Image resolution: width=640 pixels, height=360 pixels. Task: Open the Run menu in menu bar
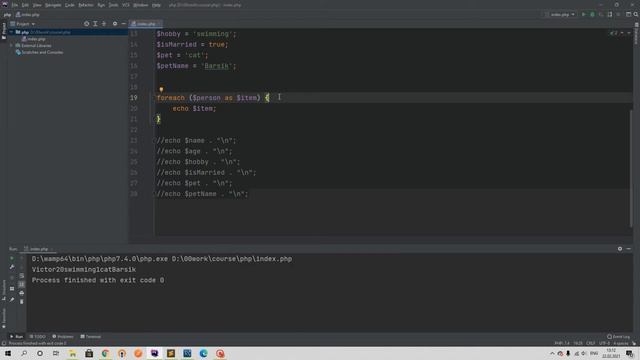click(x=101, y=5)
